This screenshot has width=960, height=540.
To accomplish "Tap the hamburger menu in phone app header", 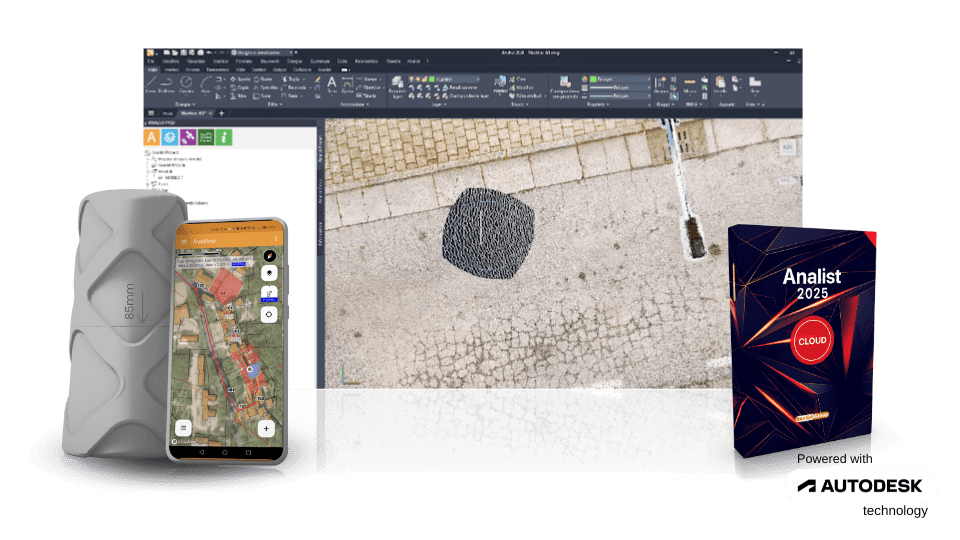I will tap(183, 239).
